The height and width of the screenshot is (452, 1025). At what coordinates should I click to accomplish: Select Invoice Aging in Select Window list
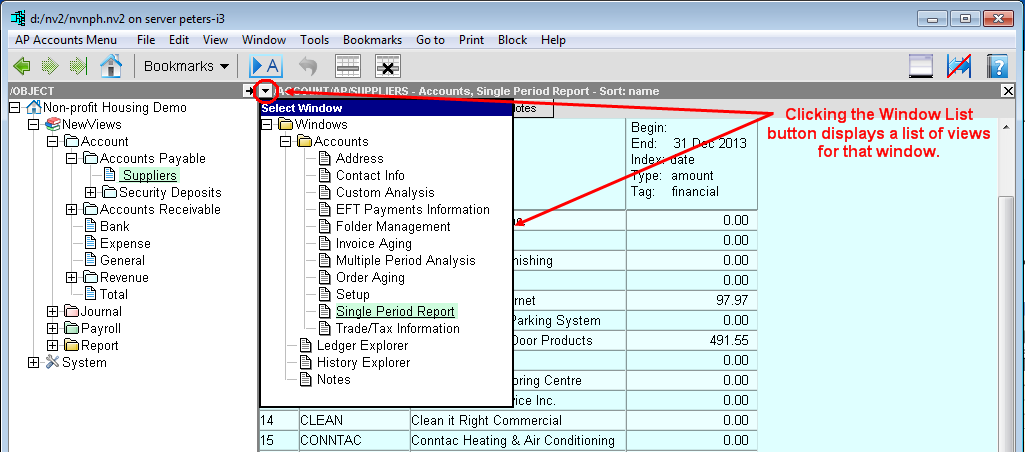[x=374, y=243]
